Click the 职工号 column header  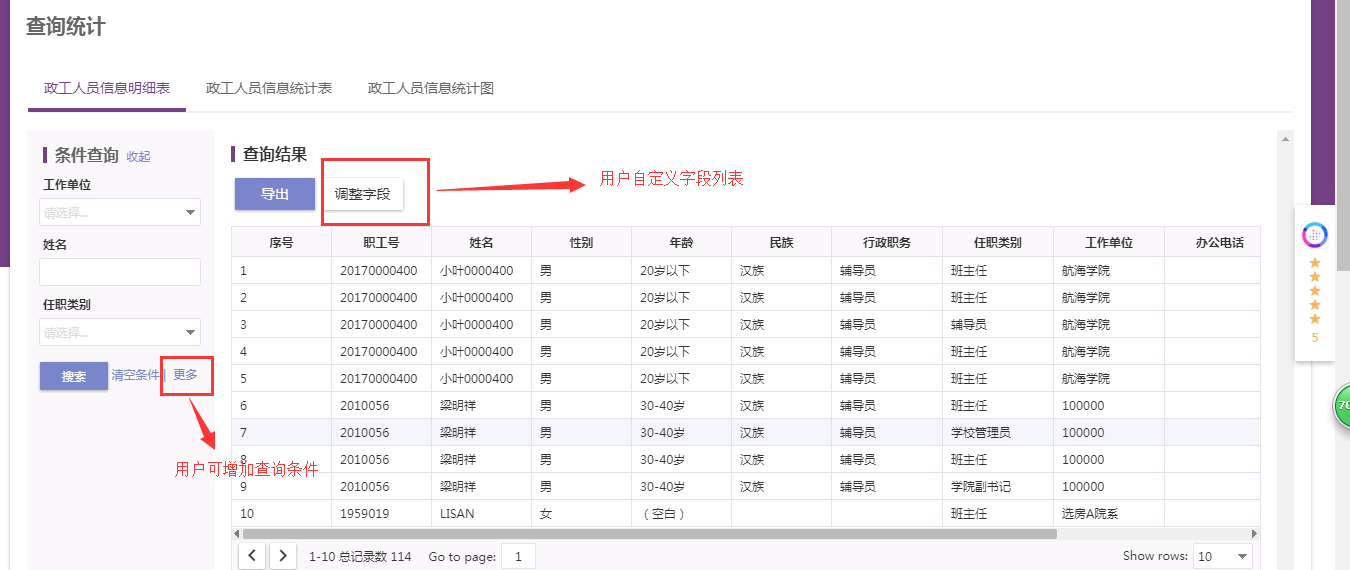tap(382, 242)
